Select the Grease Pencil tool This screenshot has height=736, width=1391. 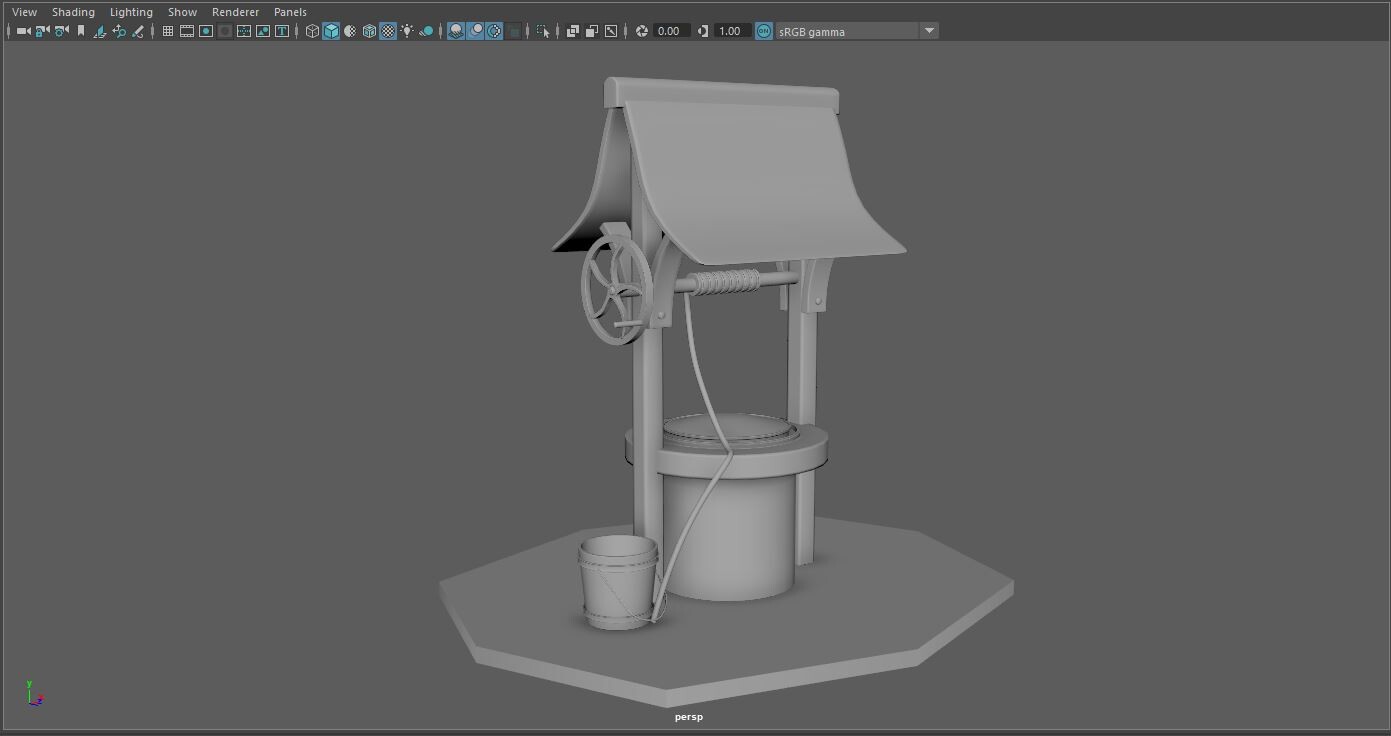coord(138,31)
